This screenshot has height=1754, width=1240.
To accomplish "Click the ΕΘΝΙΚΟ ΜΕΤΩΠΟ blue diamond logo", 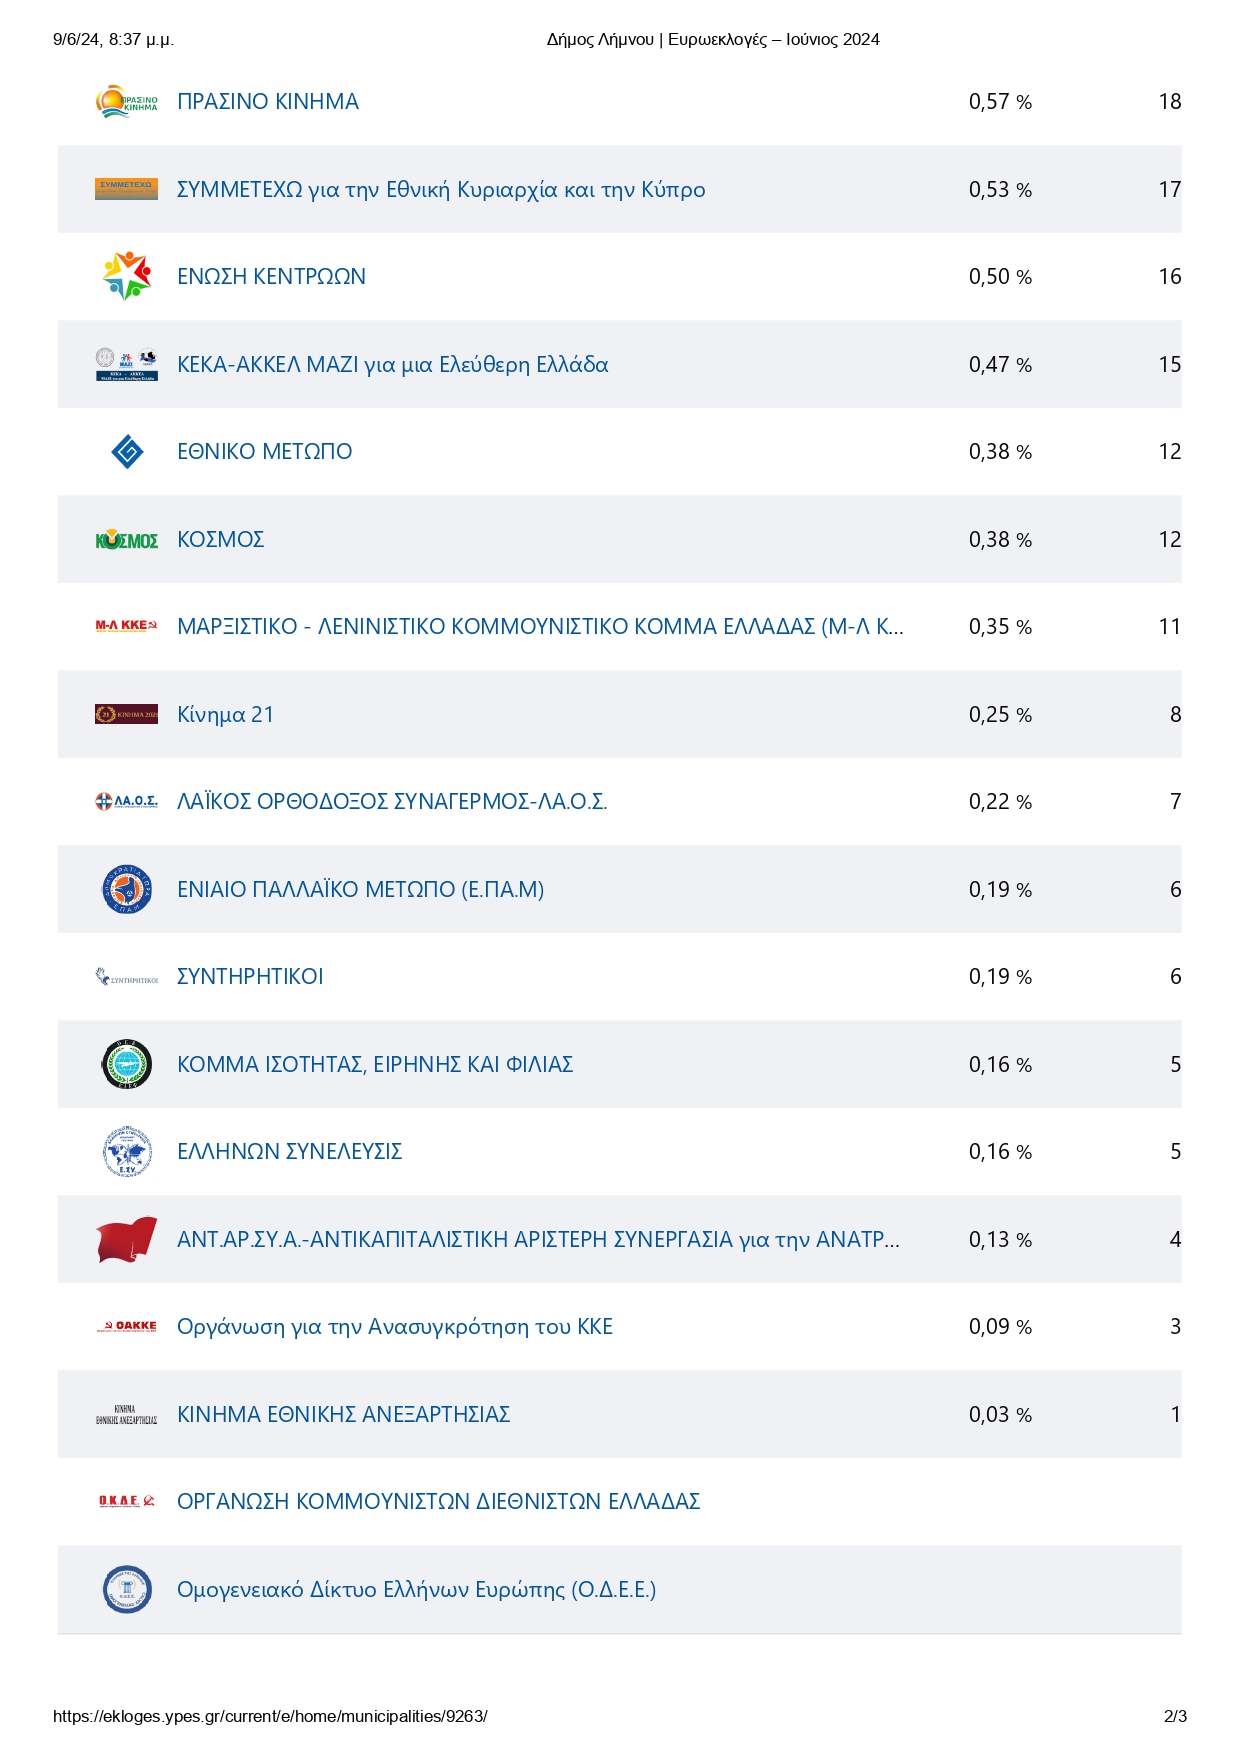I will (127, 452).
